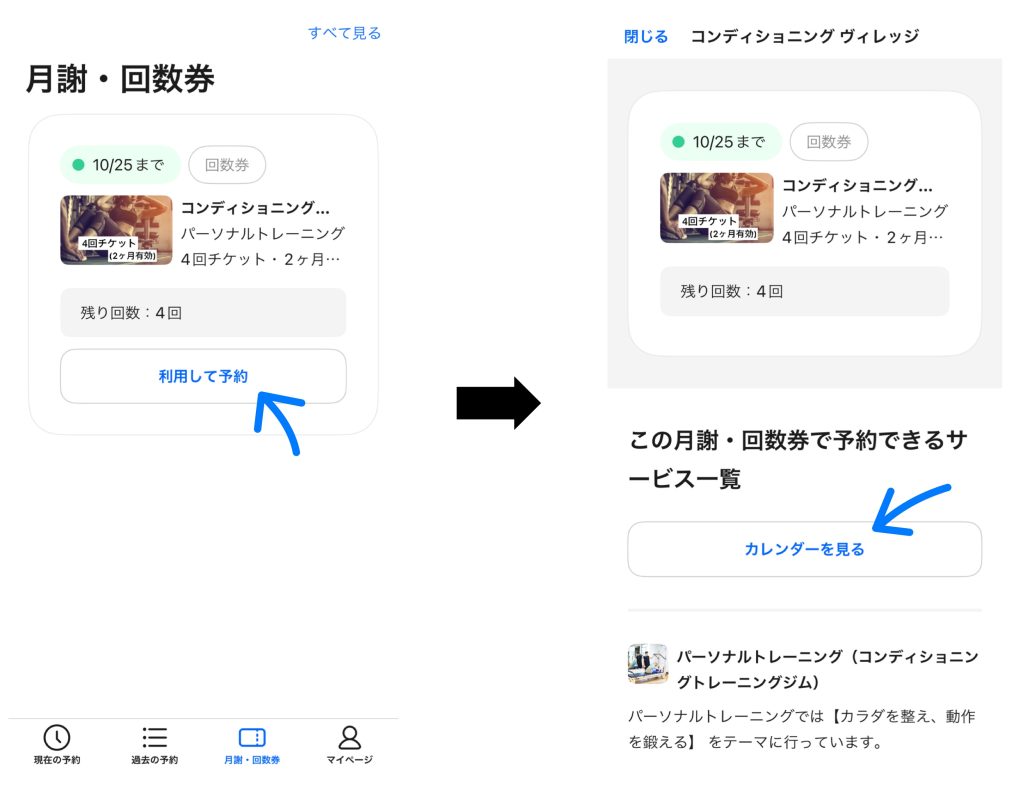Click the パーソナルトレーニング service thumbnail icon
This screenshot has height=791, width=1024.
pyautogui.click(x=648, y=664)
